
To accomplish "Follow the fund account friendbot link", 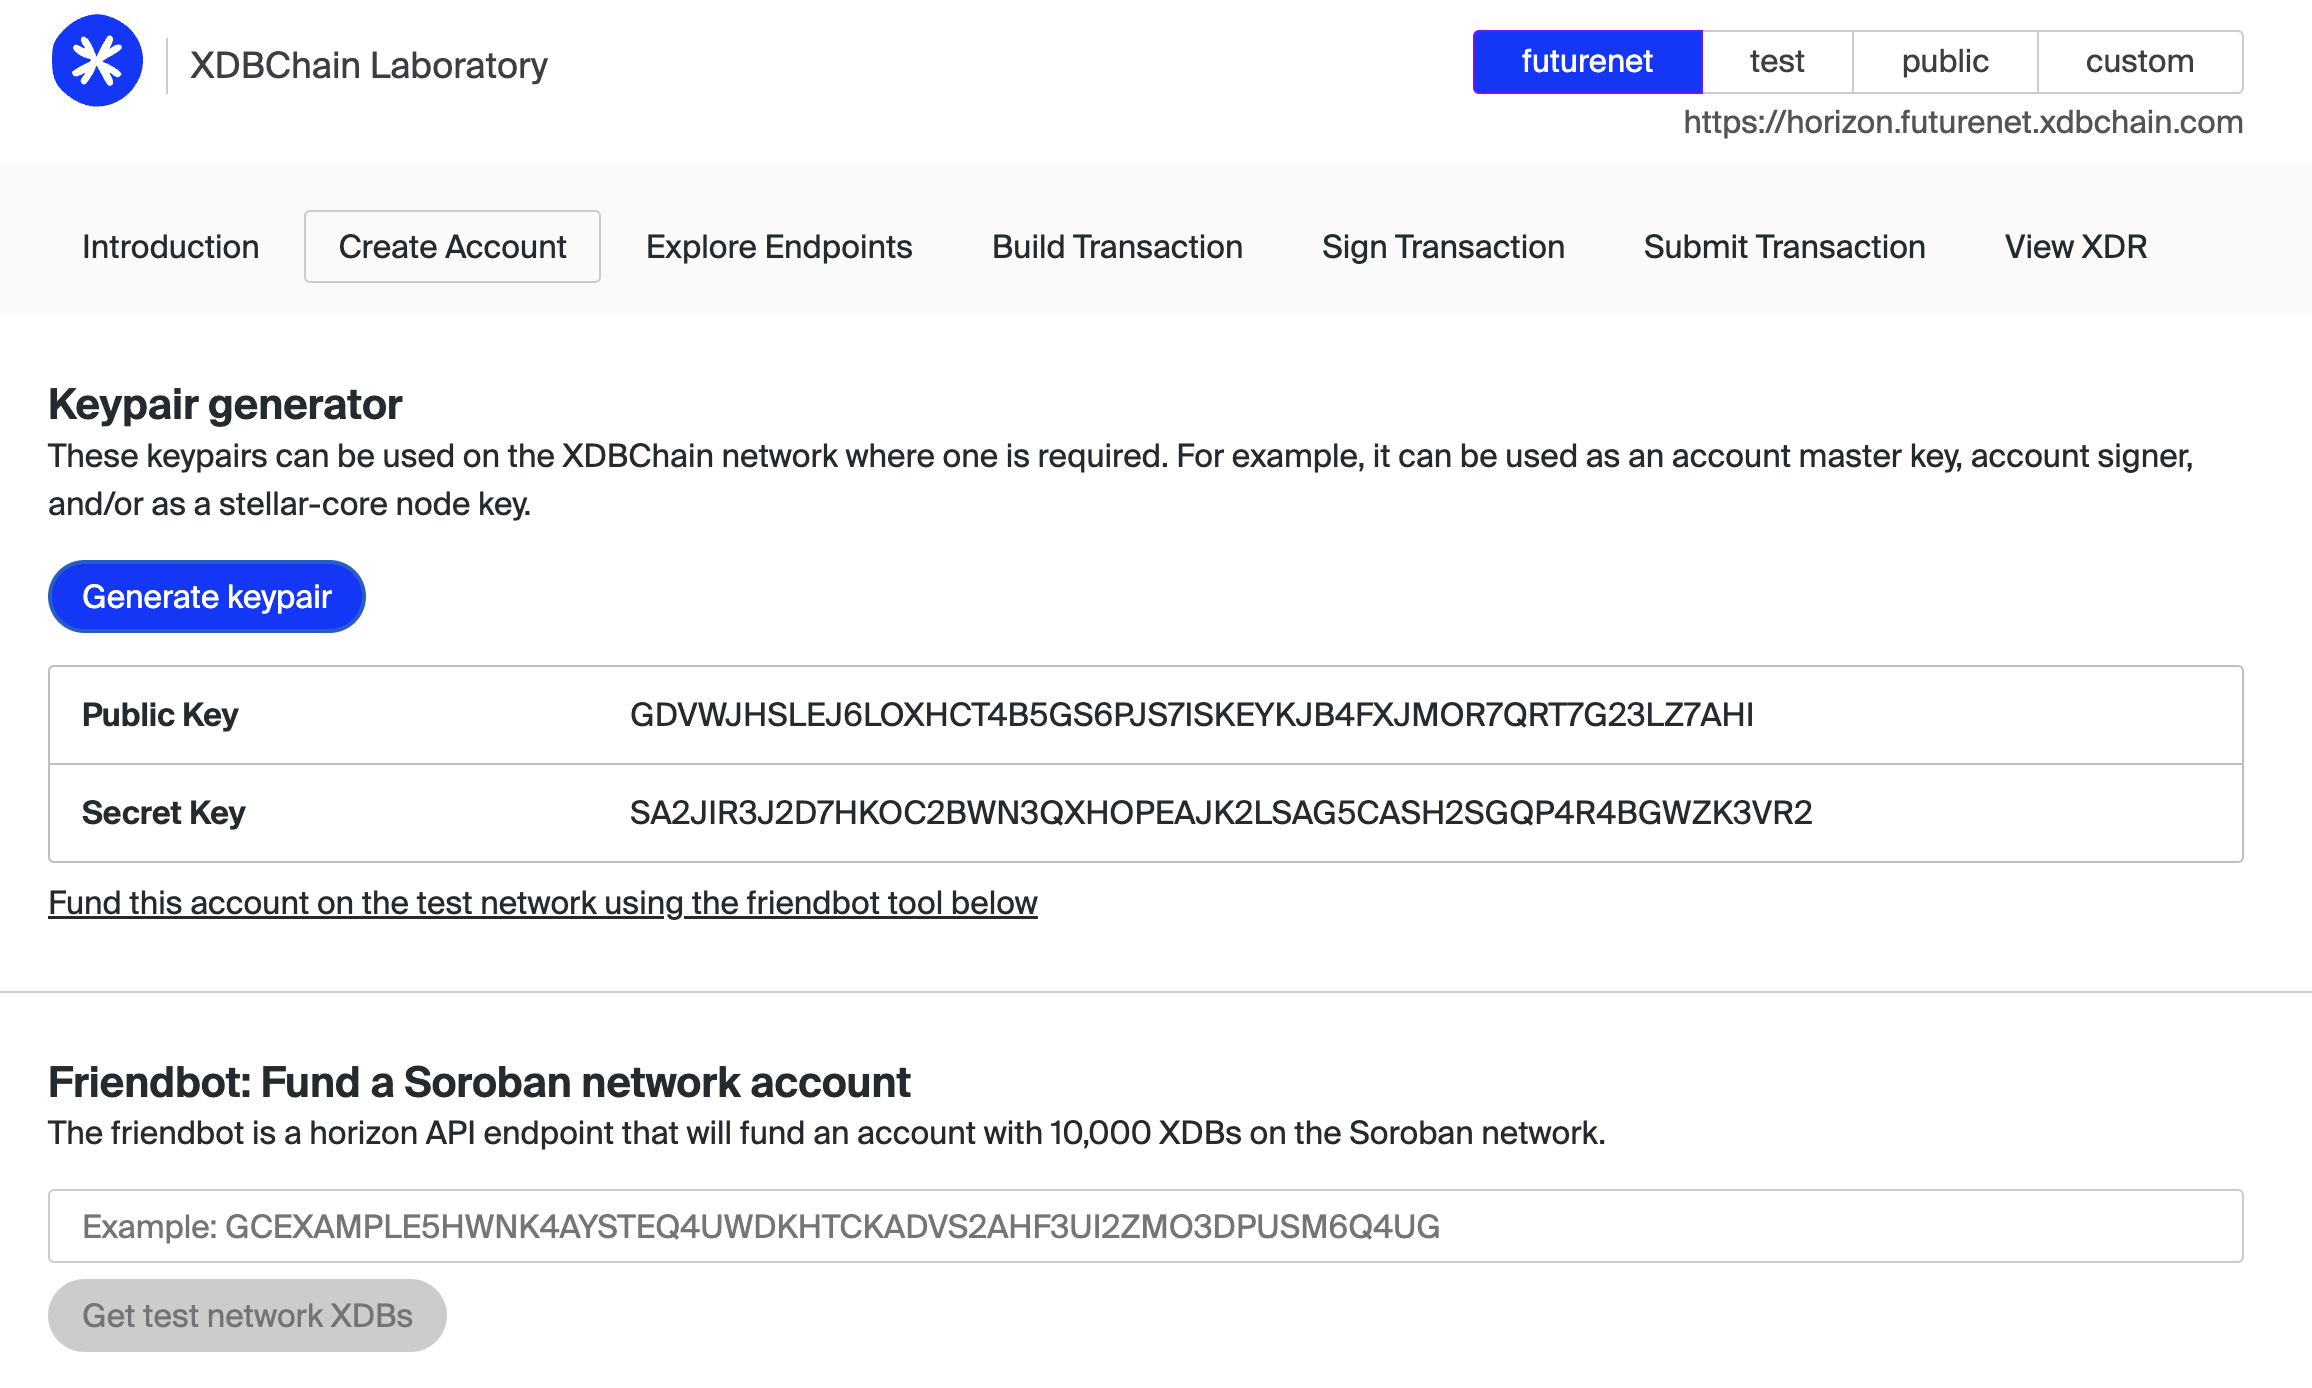I will point(543,903).
